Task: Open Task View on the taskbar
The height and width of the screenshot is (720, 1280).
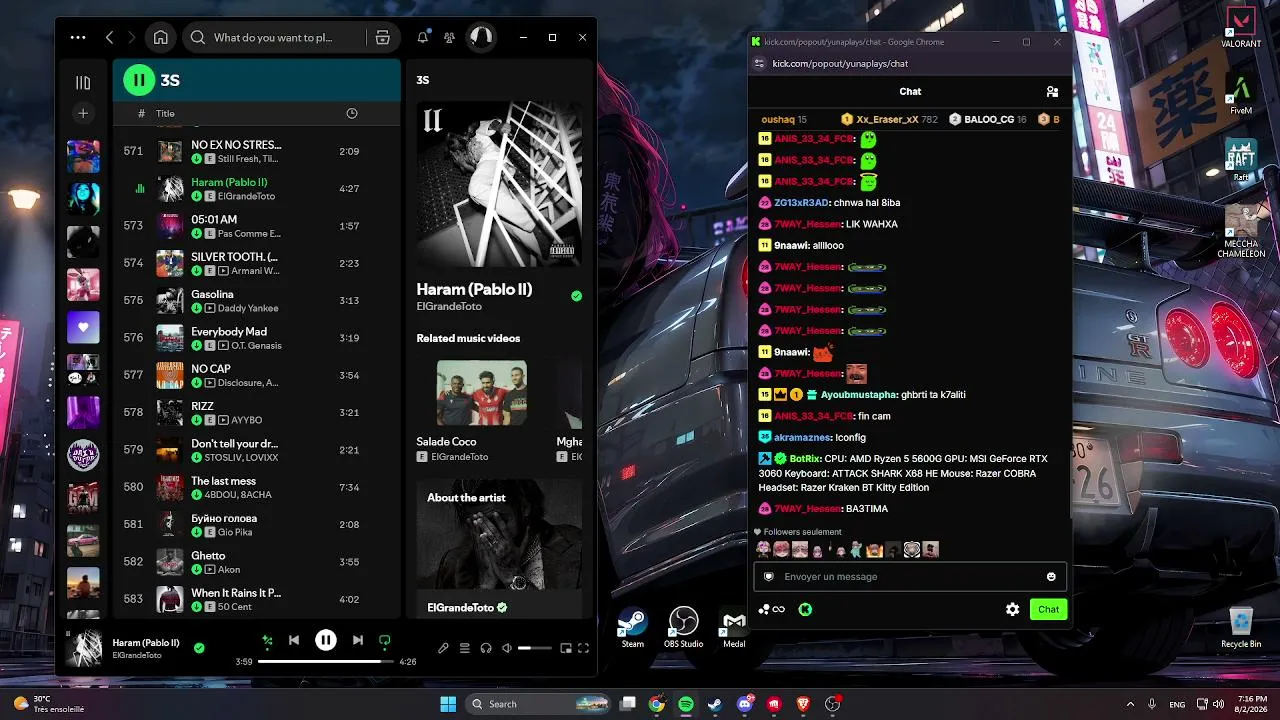Action: point(627,704)
